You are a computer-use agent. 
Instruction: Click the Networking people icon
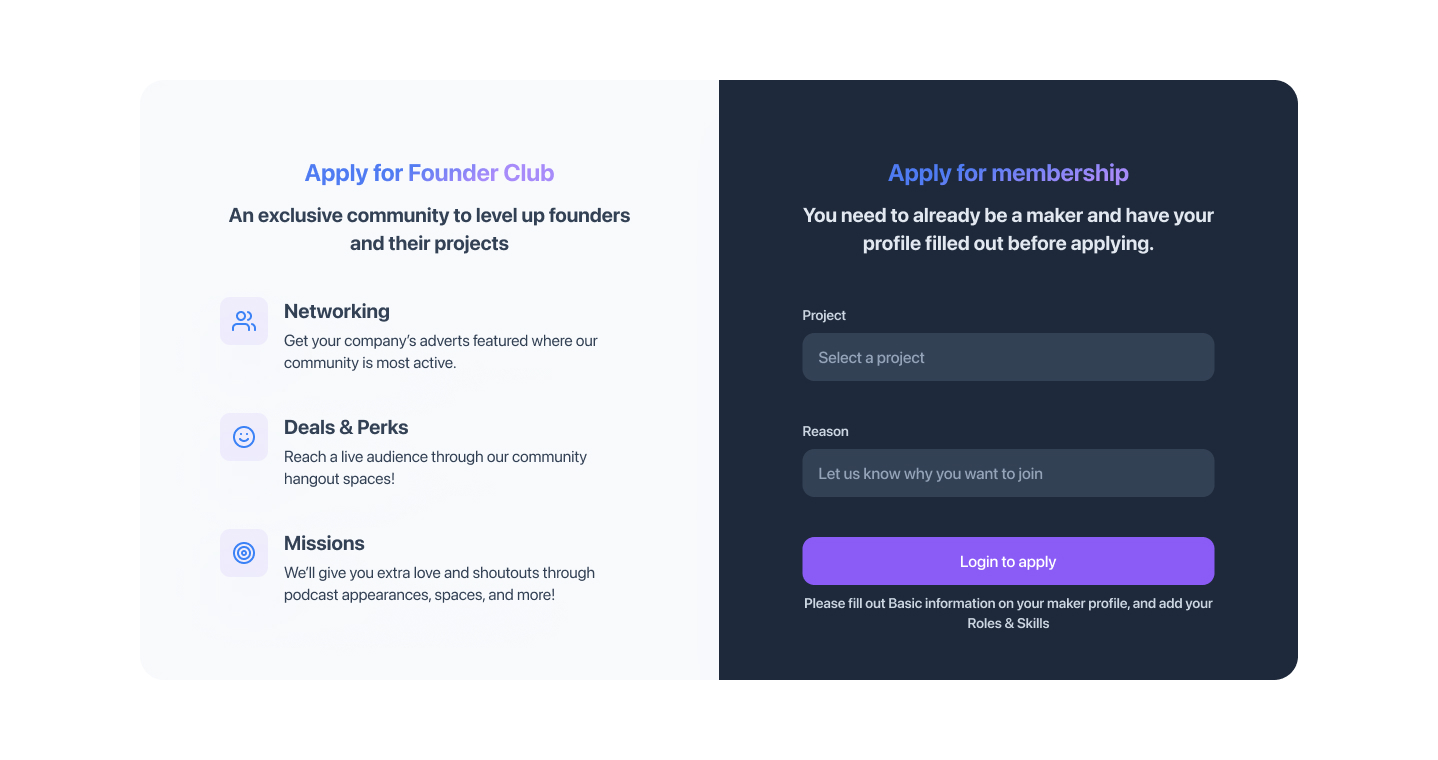(244, 321)
